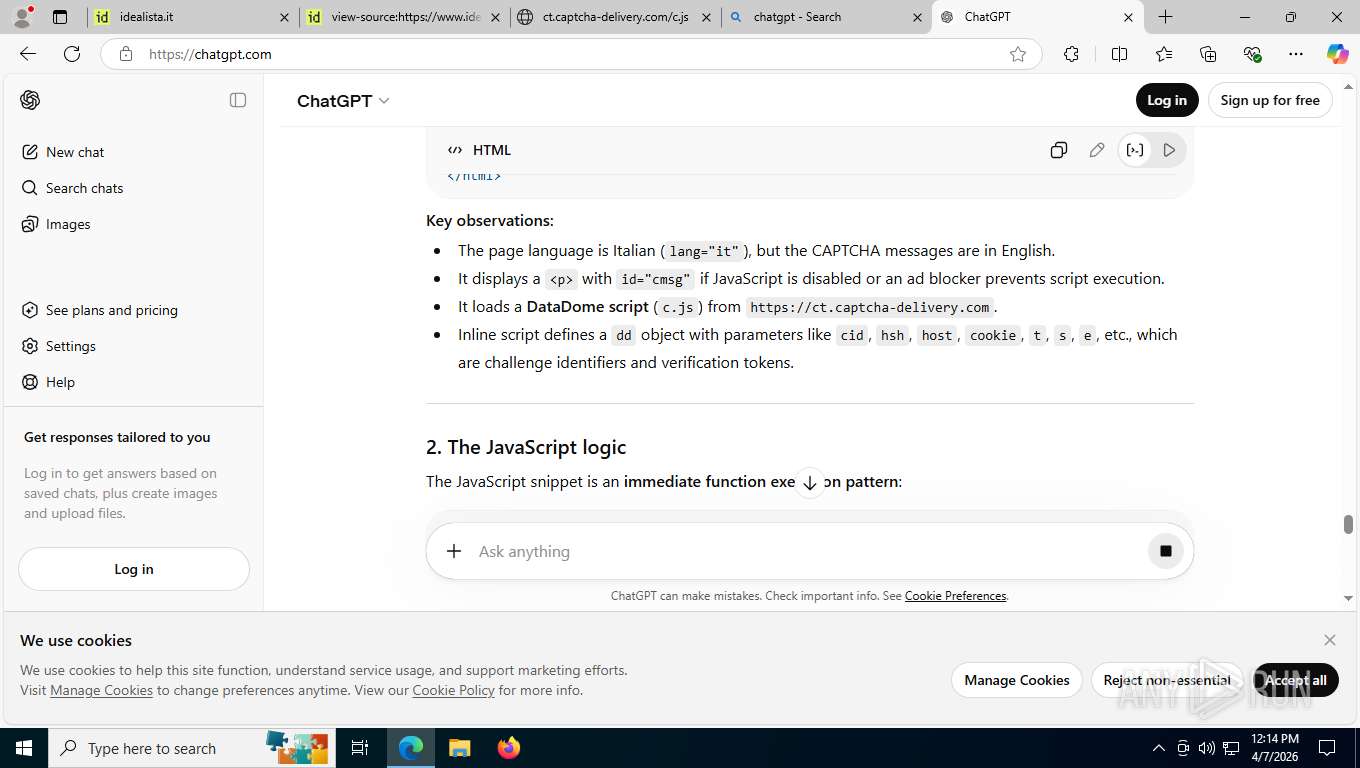Open a new browser tab
Screen dimensions: 1360x768
tap(1166, 17)
